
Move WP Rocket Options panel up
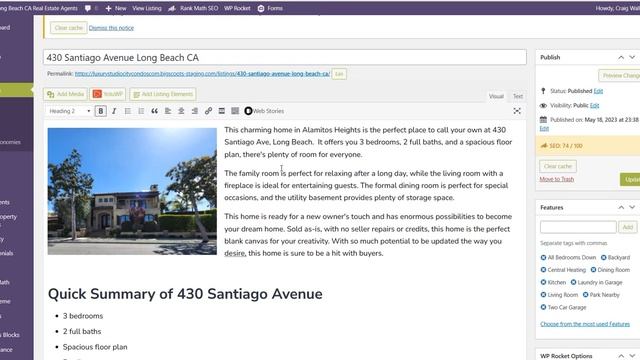[x=621, y=356]
